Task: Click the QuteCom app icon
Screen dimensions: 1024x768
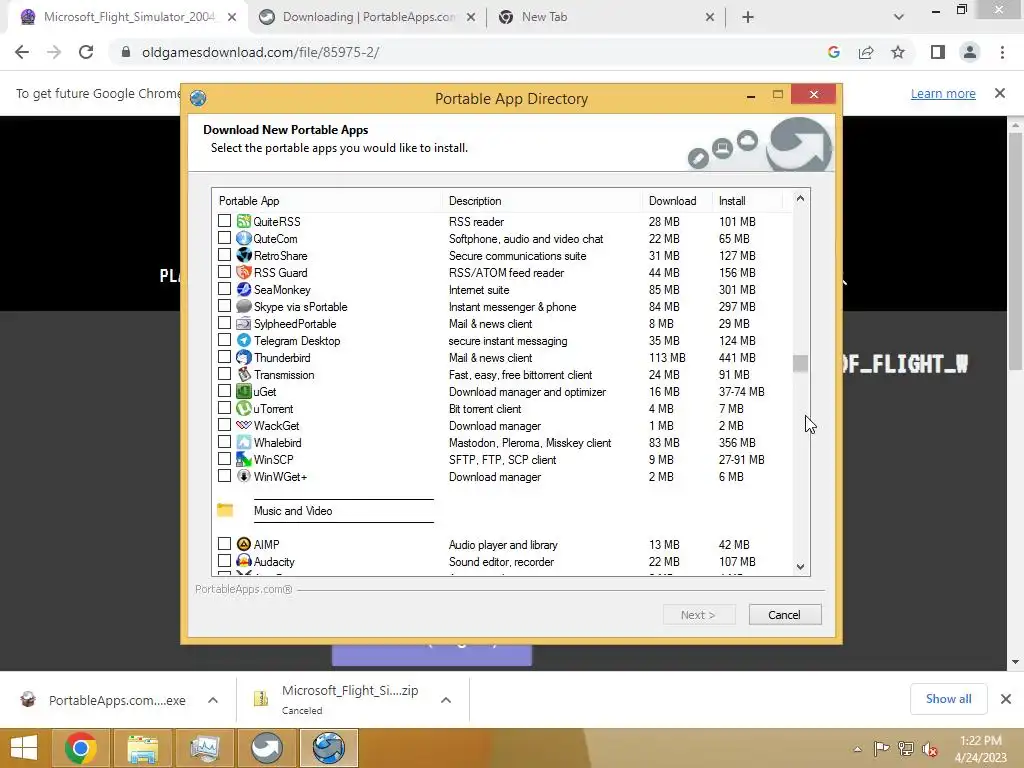Action: pos(244,238)
